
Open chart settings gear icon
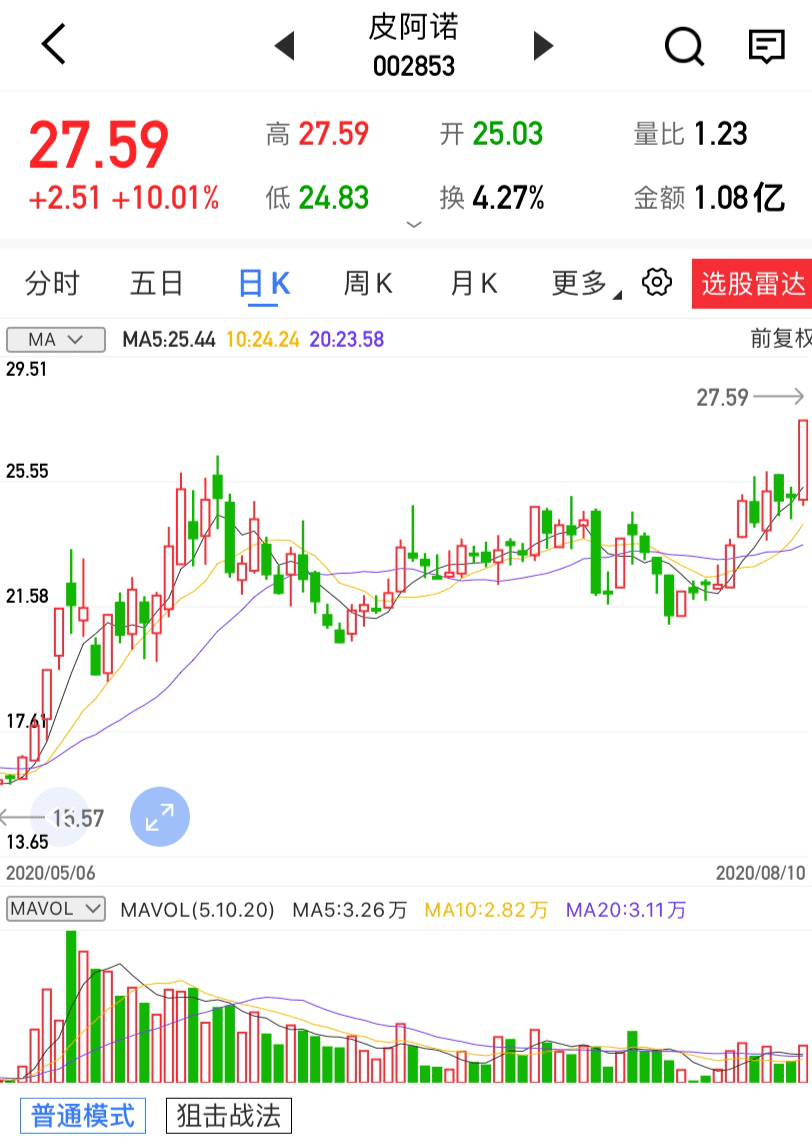pos(656,283)
